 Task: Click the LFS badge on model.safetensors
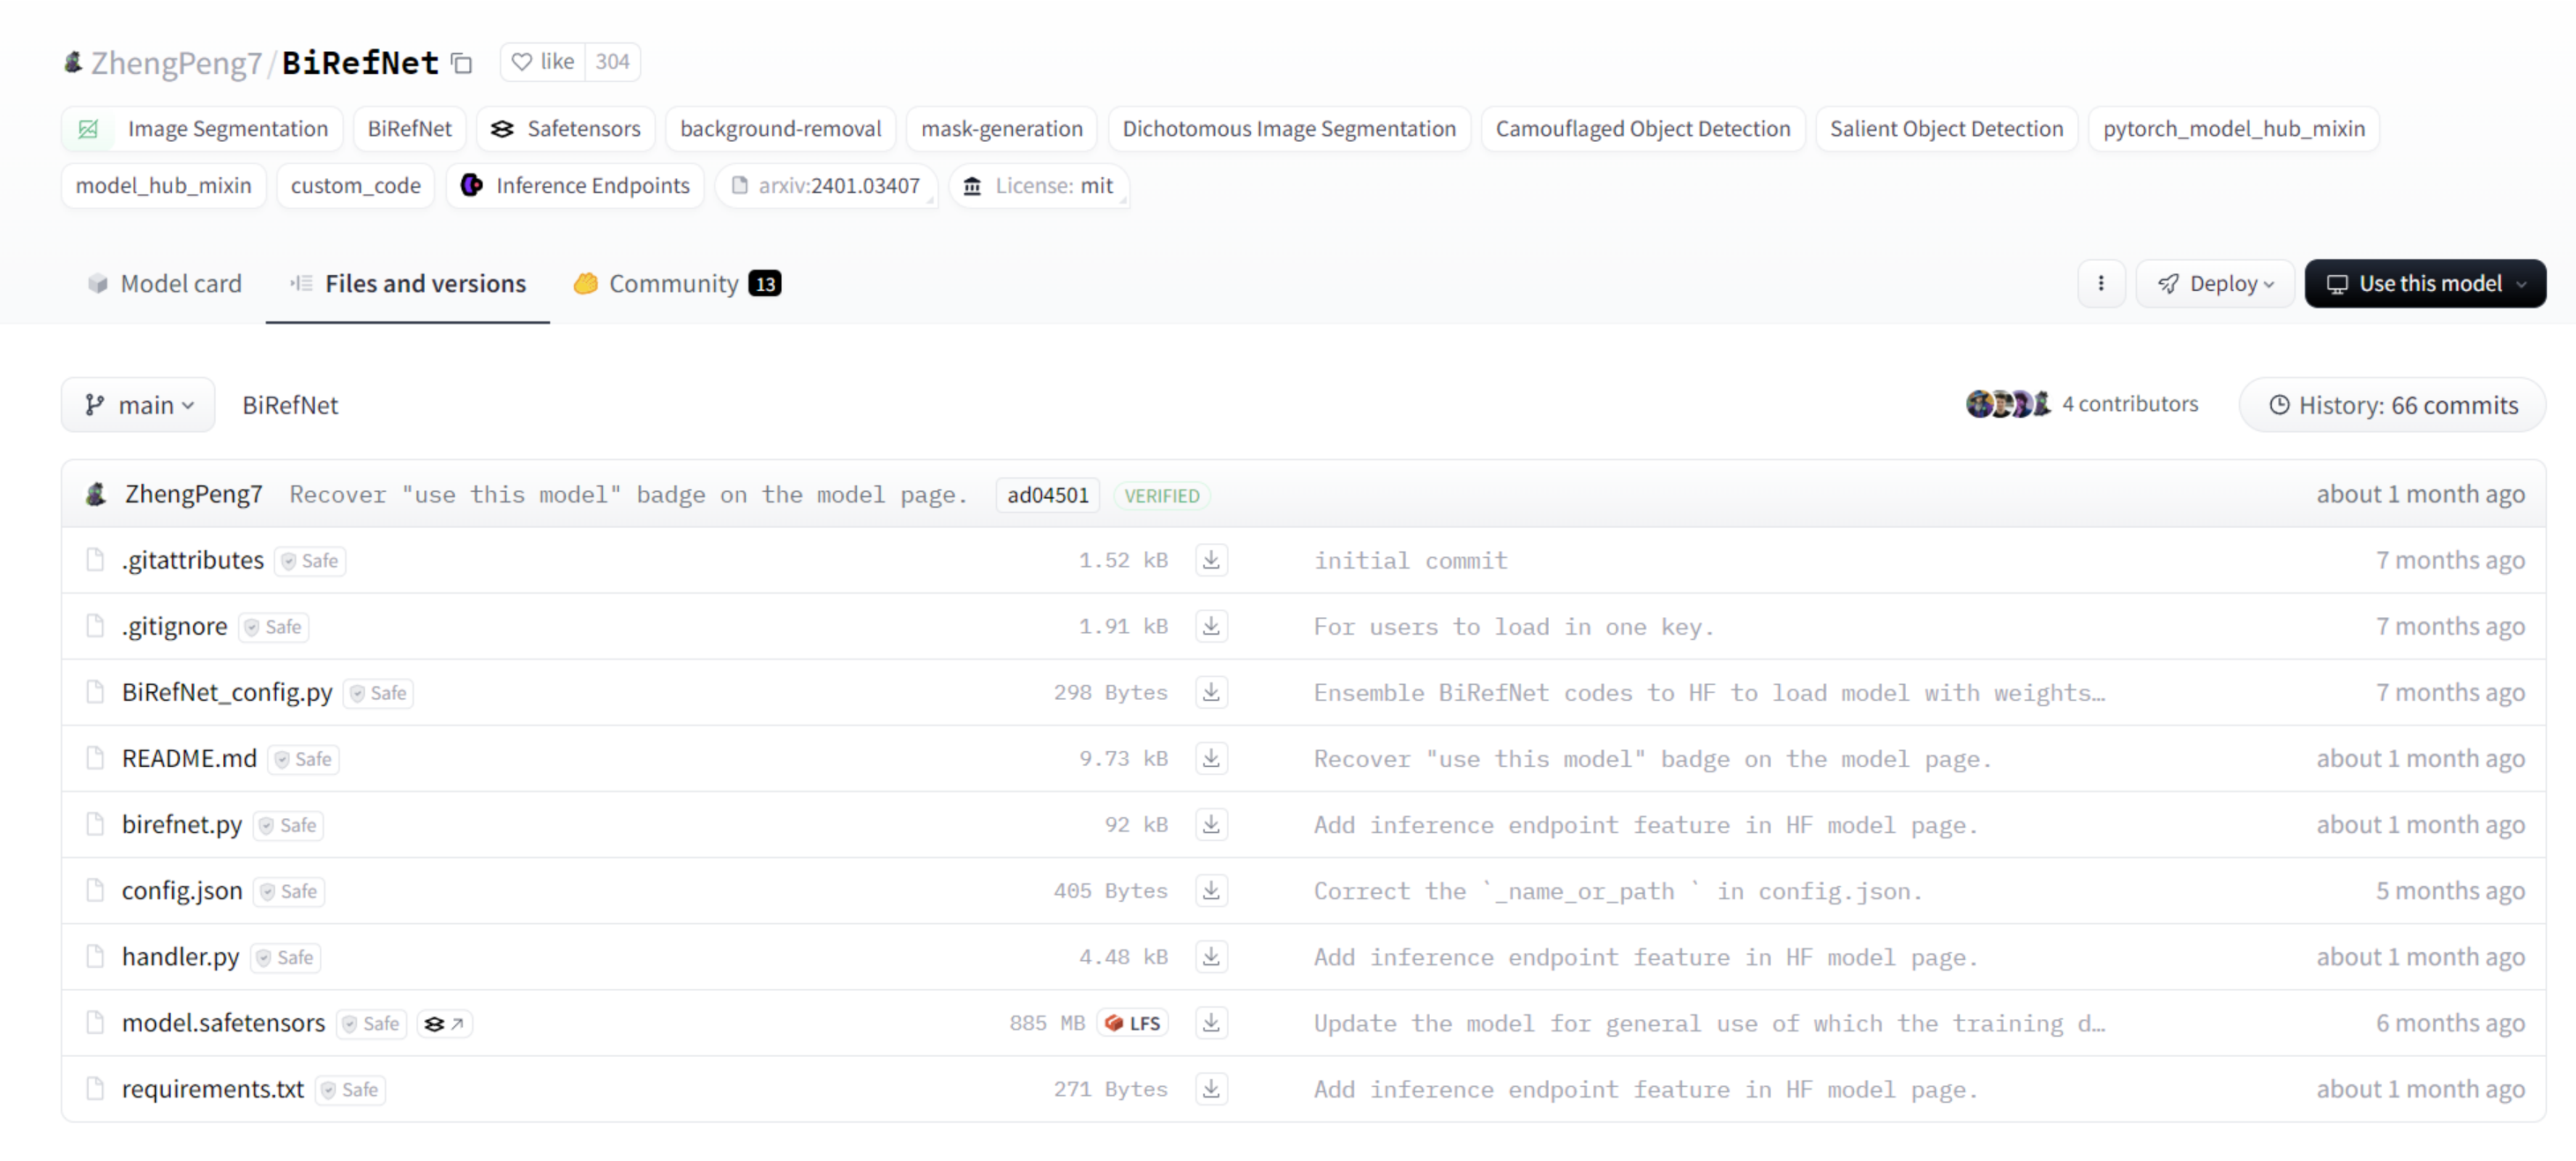(1133, 1023)
